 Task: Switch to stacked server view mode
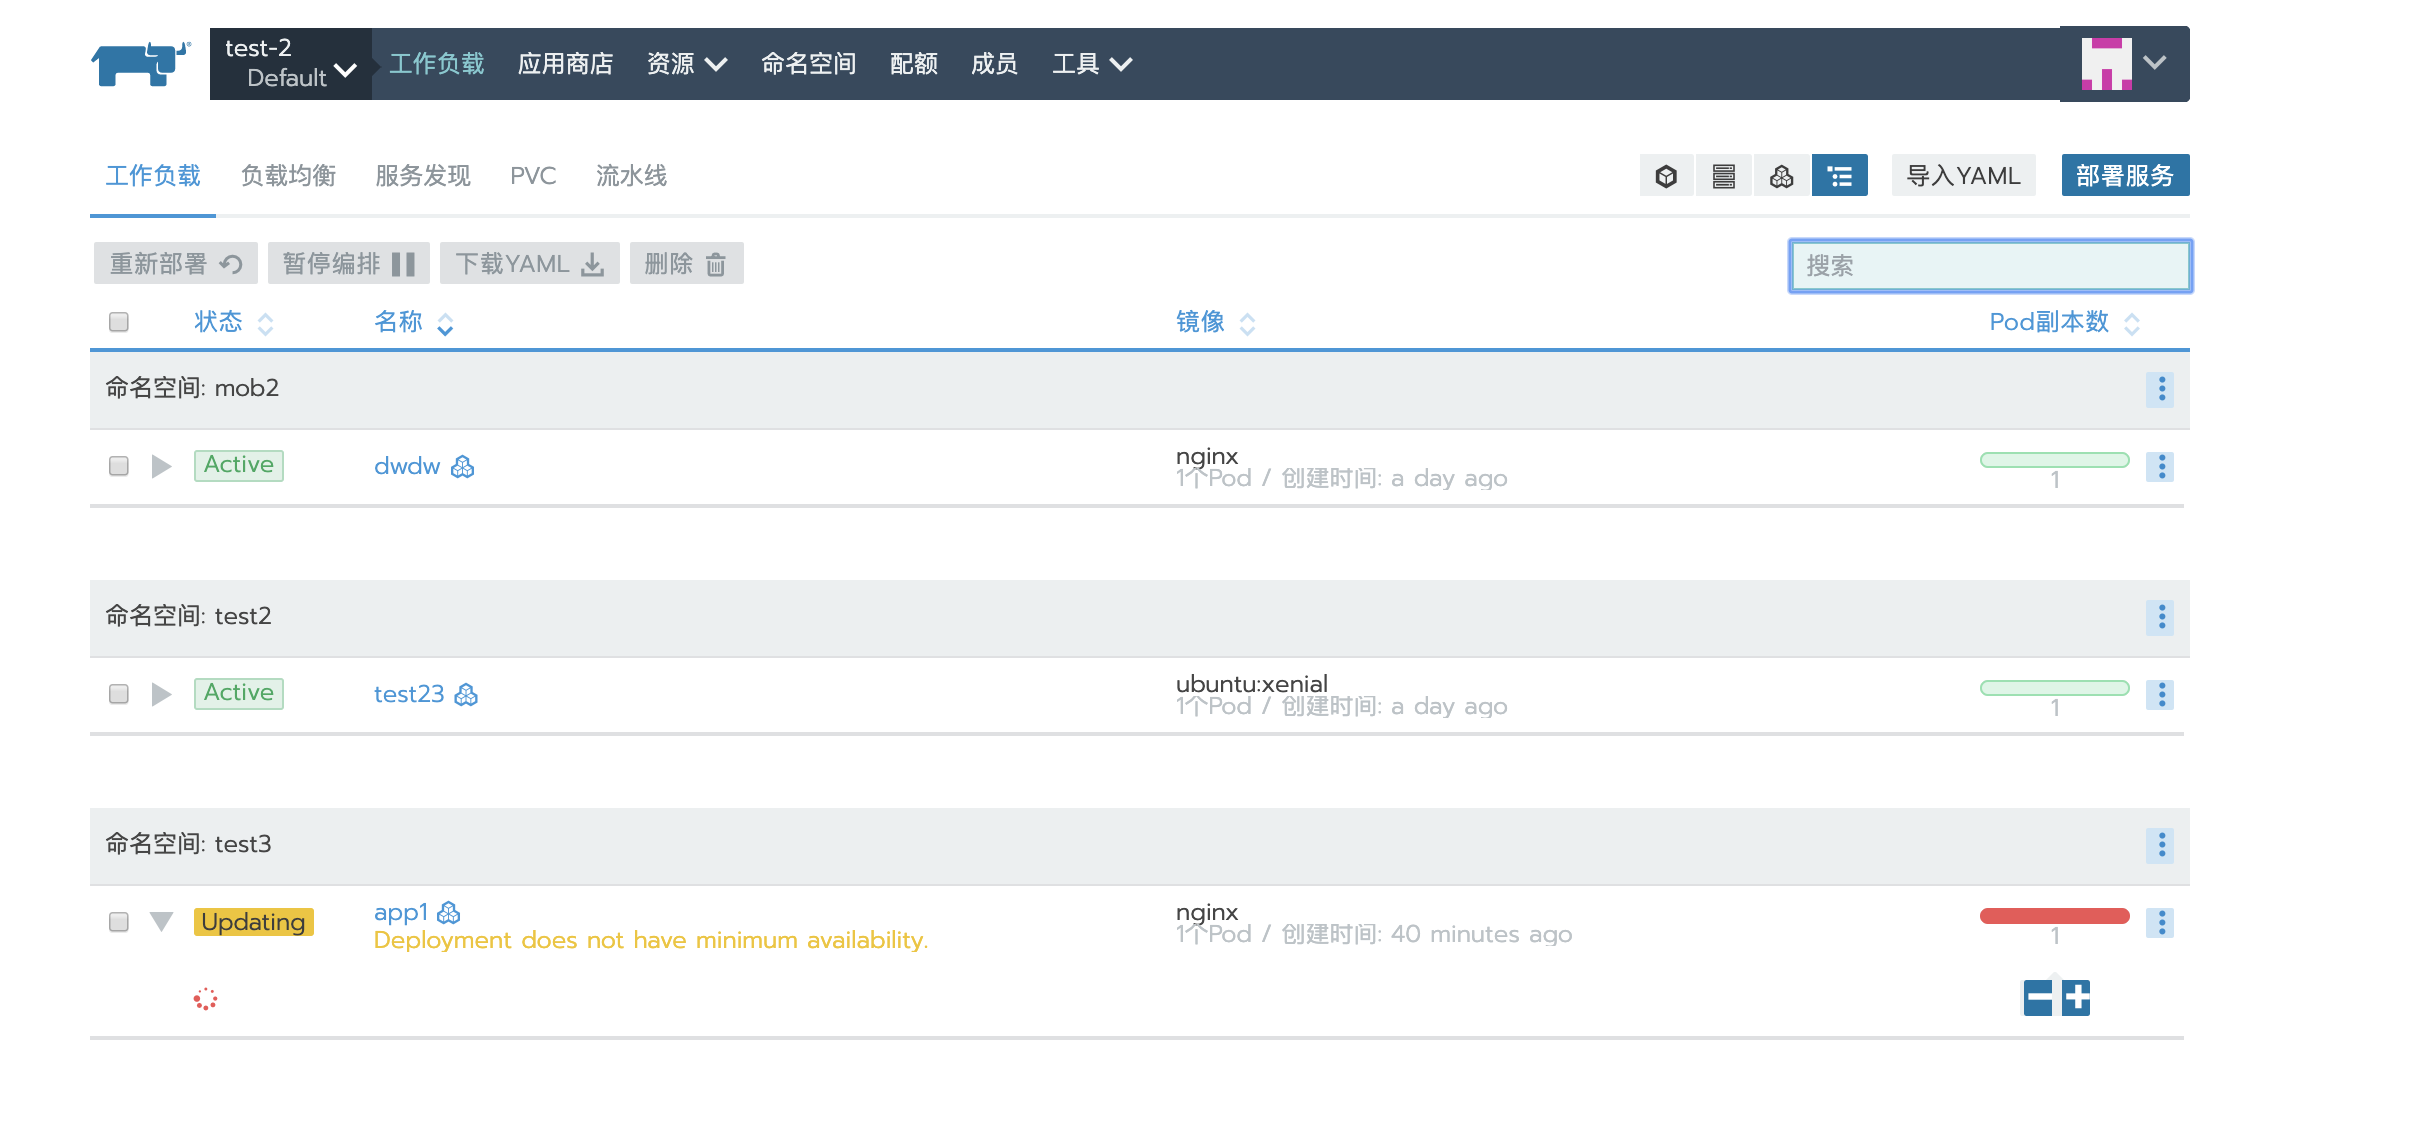click(1722, 175)
